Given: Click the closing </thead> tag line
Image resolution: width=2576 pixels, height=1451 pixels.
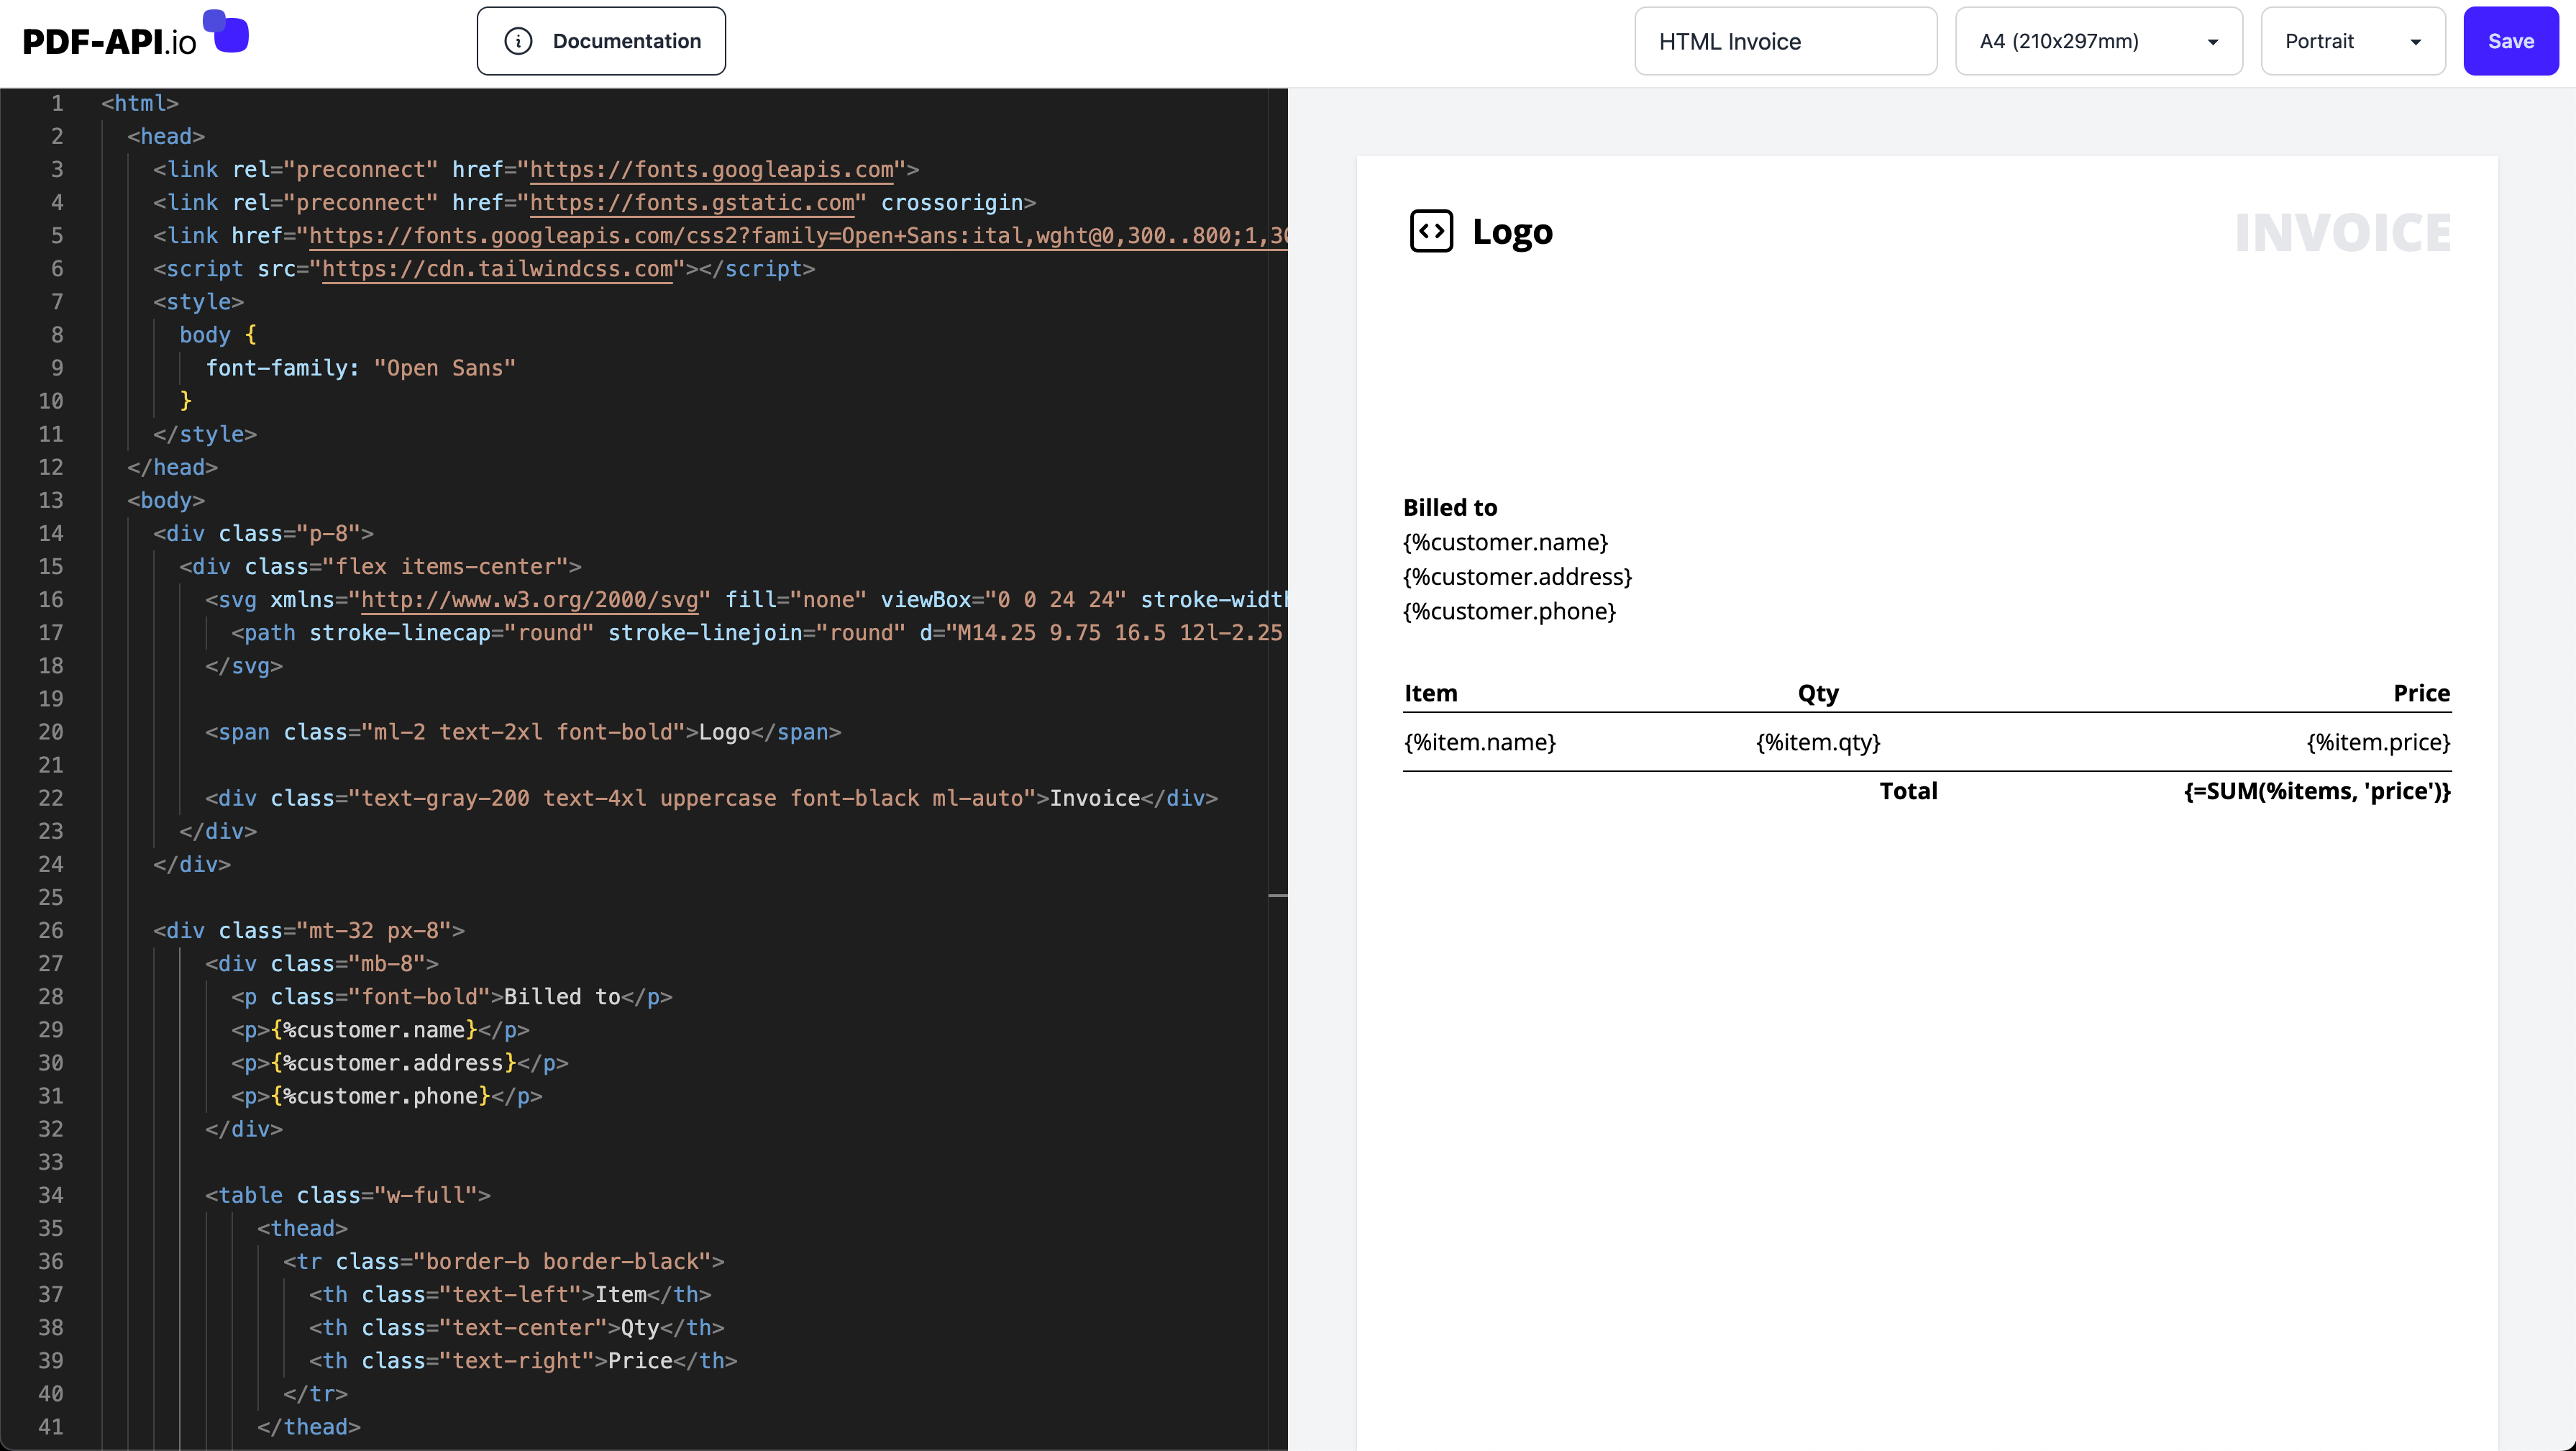Looking at the screenshot, I should (309, 1428).
